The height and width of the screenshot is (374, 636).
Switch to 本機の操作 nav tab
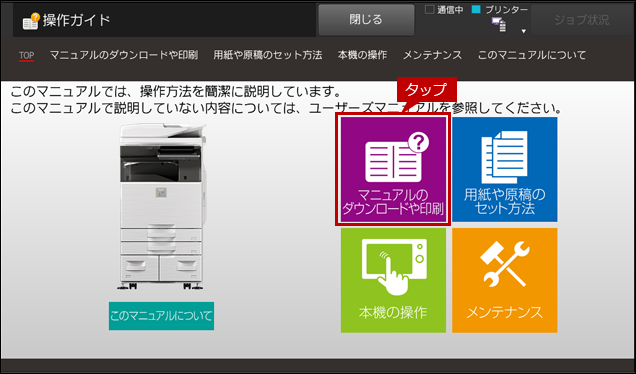point(362,55)
